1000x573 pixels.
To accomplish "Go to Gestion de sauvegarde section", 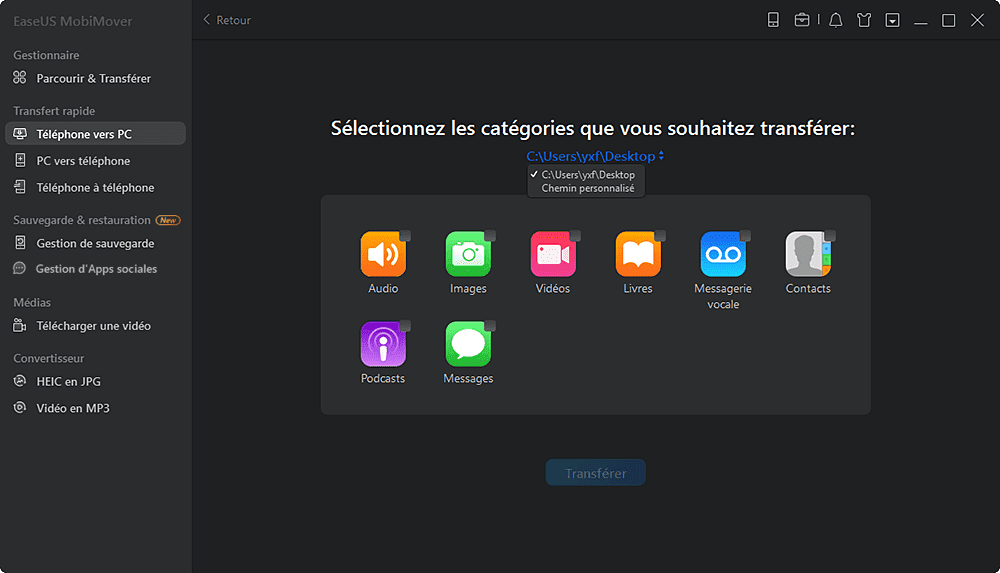I will click(95, 243).
